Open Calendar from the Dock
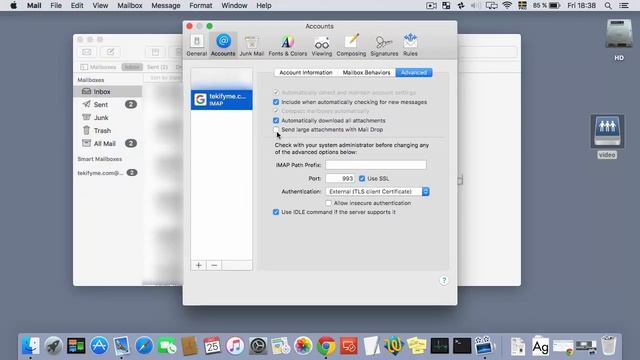This screenshot has height=360, width=640. coord(212,346)
